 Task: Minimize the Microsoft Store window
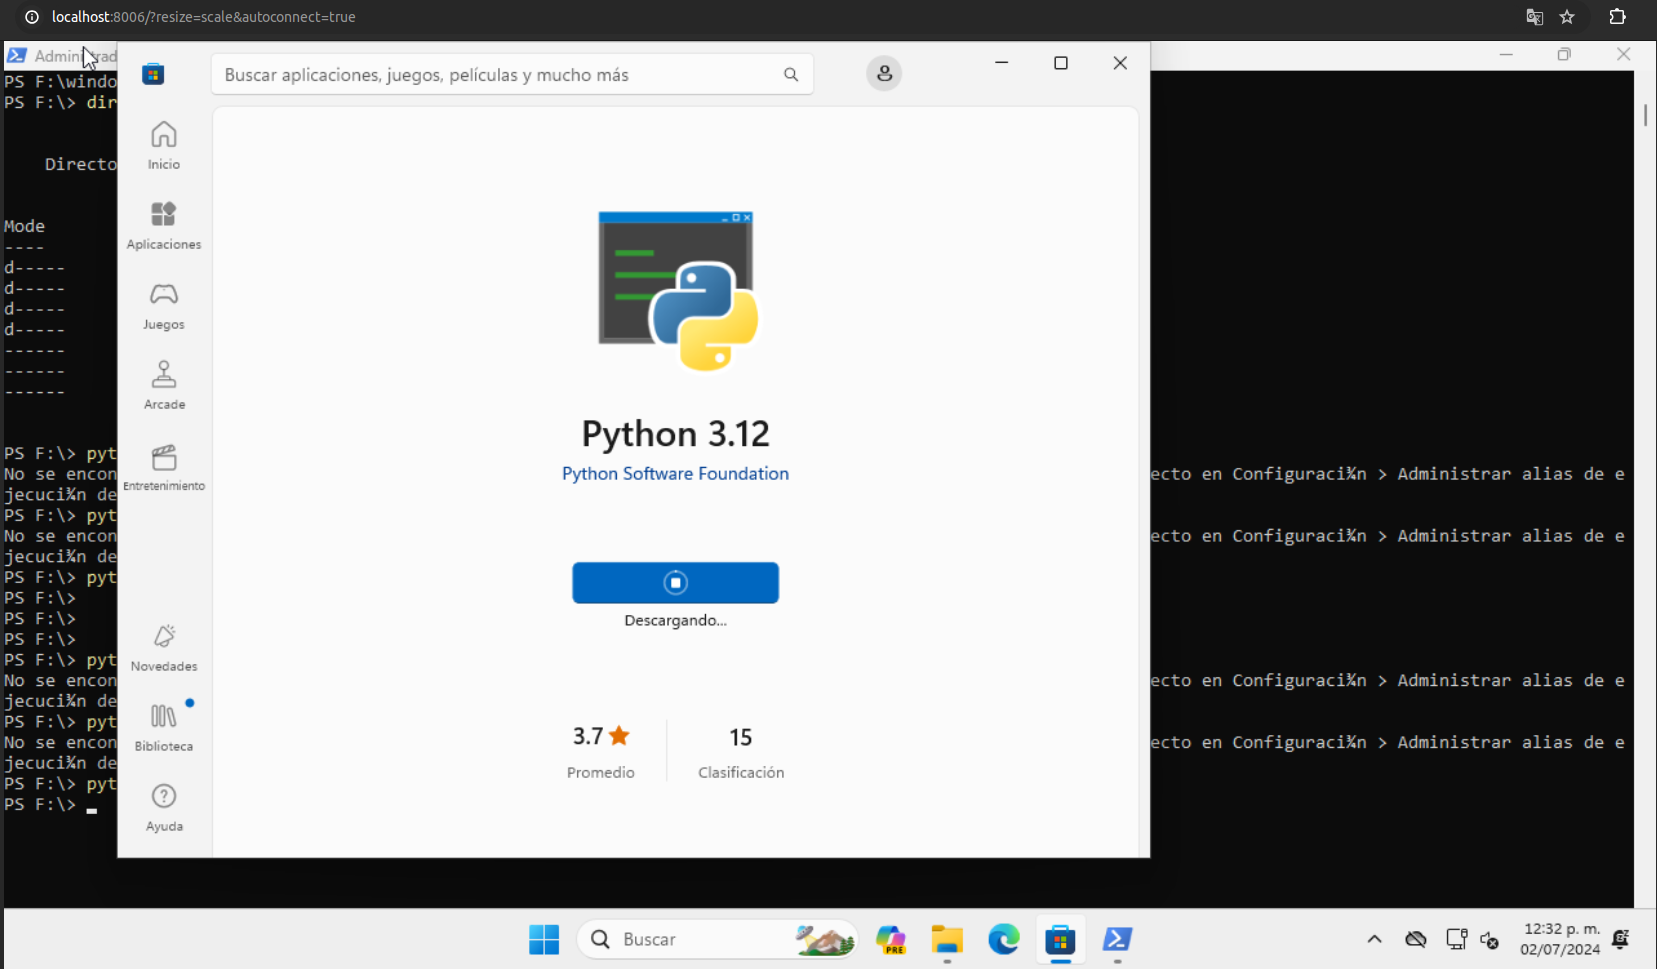point(1001,63)
